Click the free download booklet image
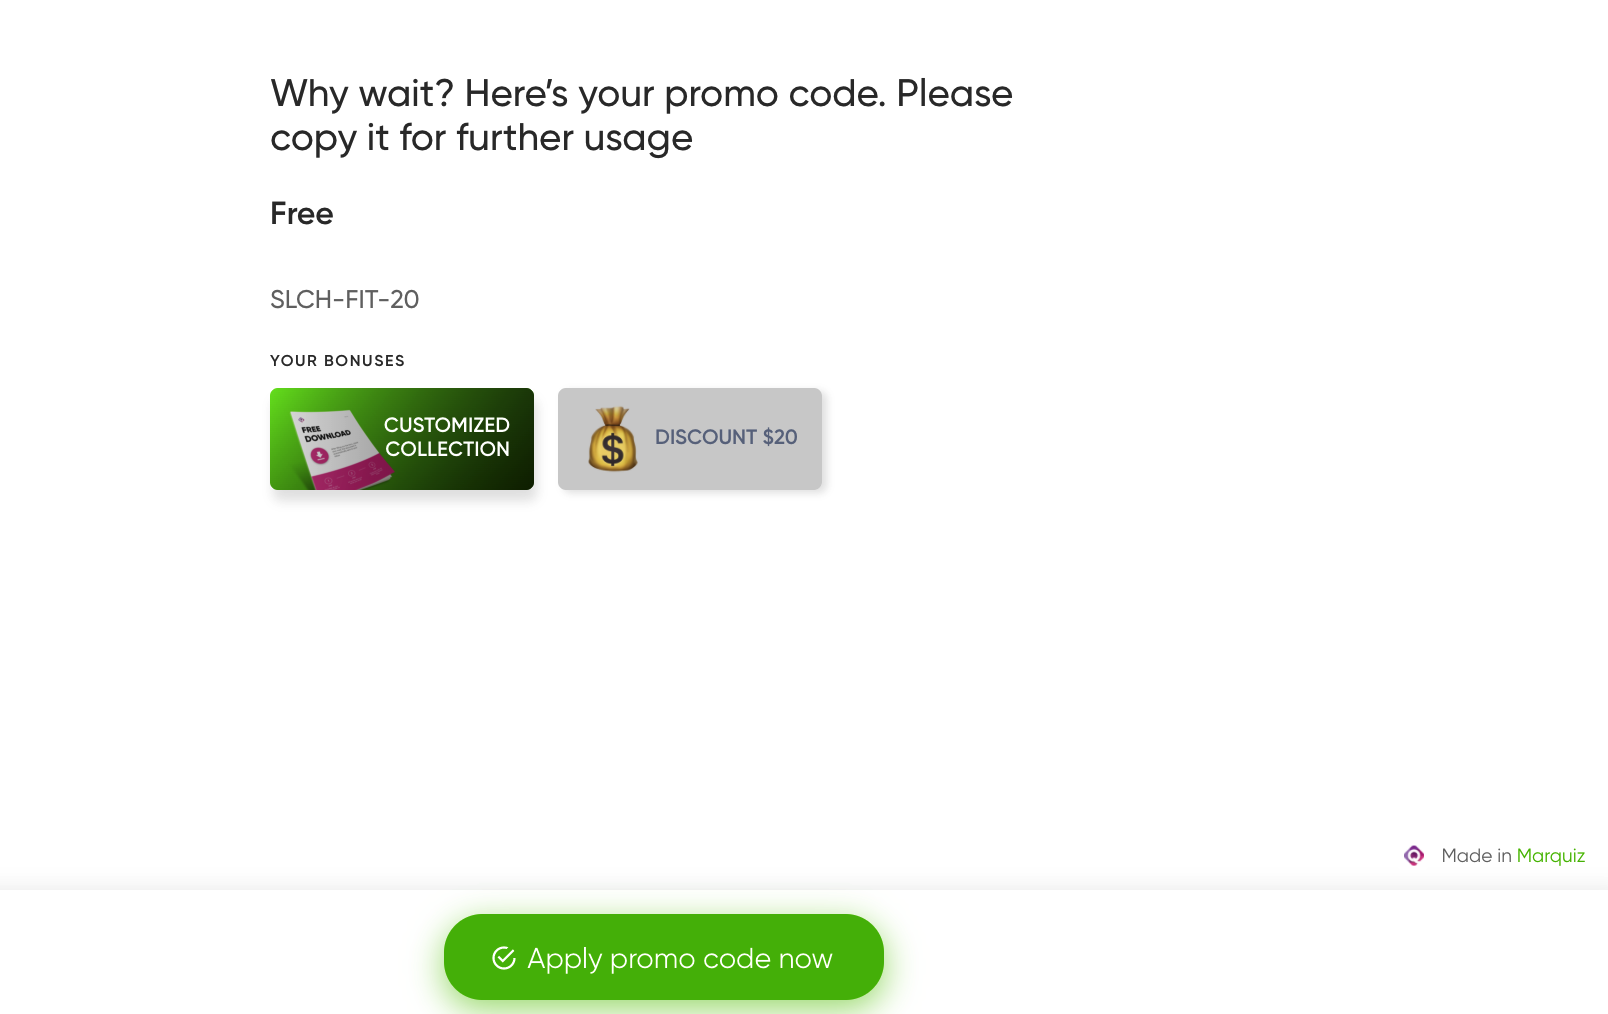This screenshot has width=1608, height=1014. 338,449
